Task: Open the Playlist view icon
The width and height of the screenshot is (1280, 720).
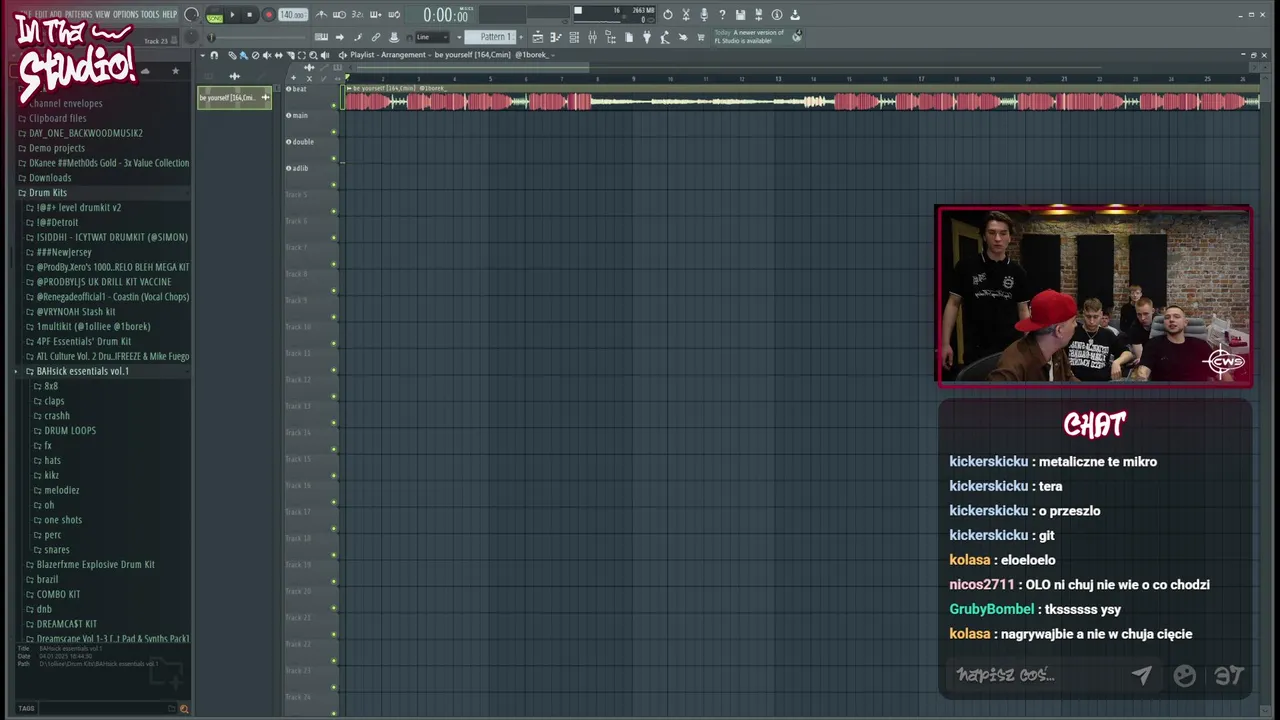Action: (x=537, y=37)
